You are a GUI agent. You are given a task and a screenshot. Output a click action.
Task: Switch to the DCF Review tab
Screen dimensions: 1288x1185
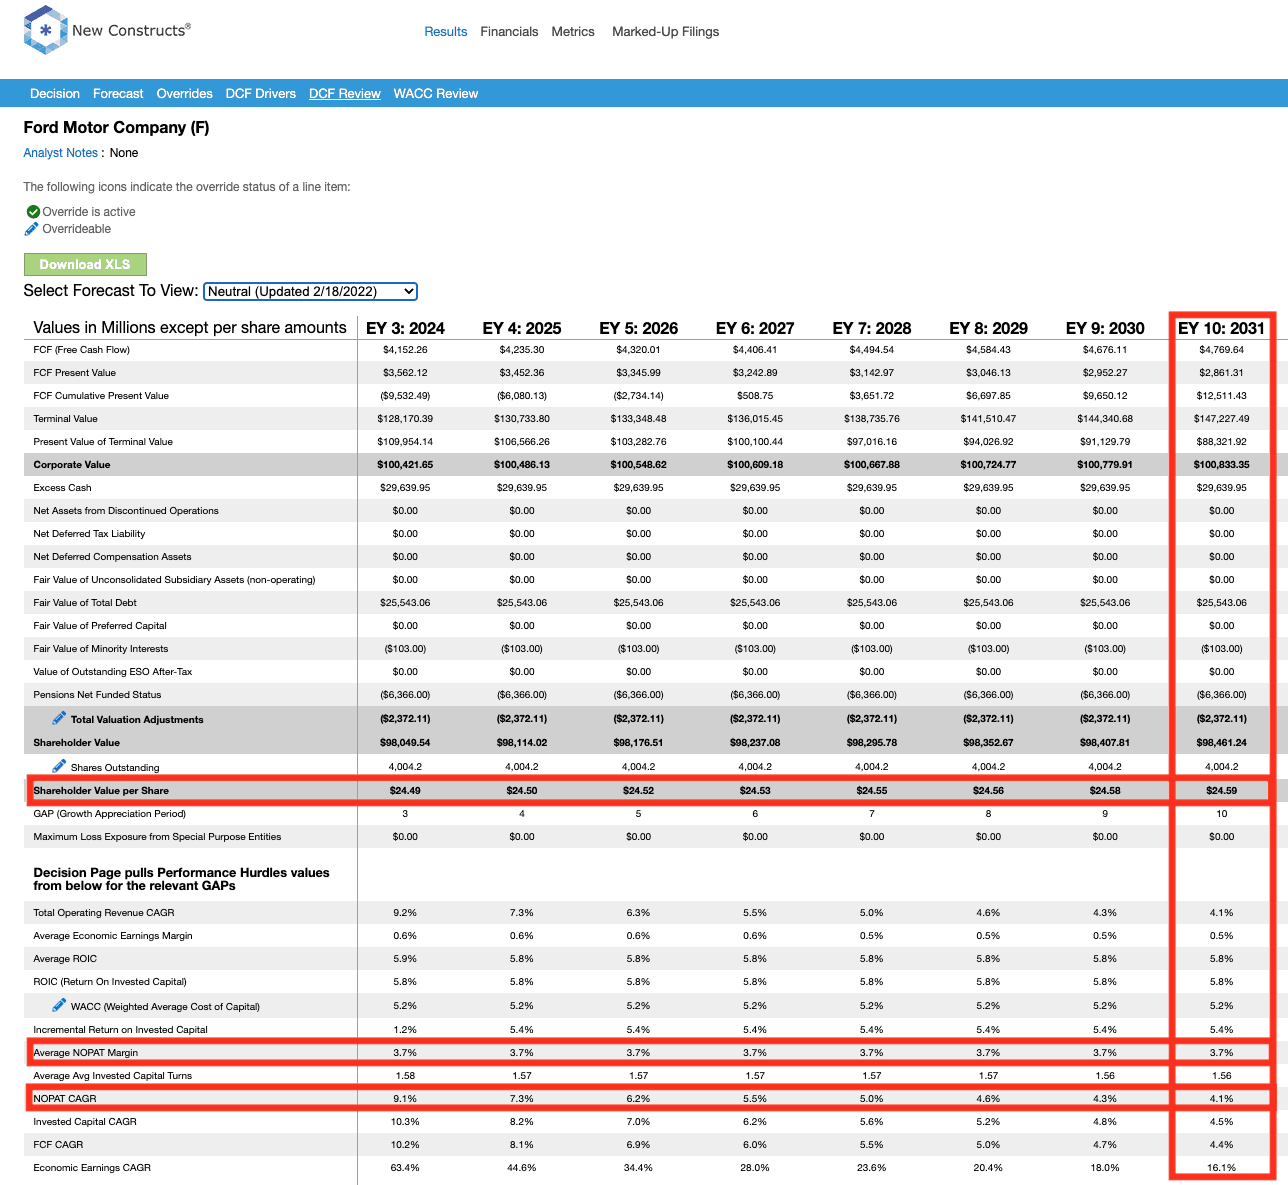[x=345, y=94]
